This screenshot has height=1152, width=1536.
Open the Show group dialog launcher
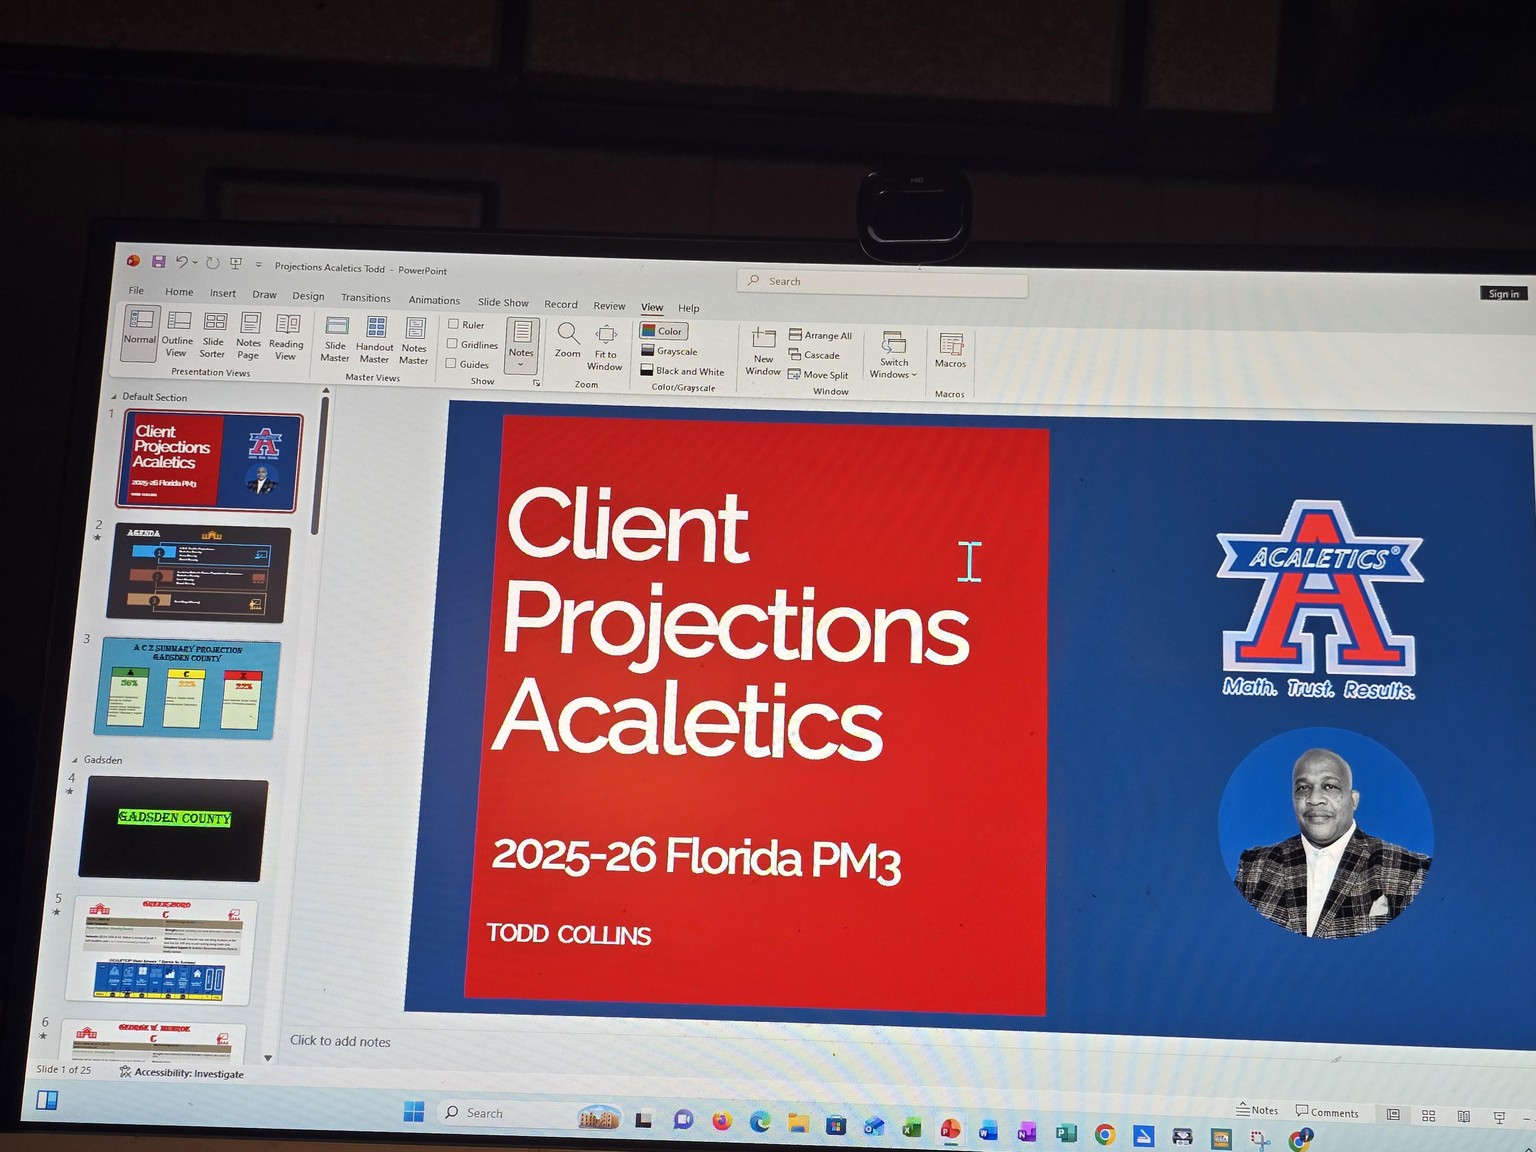[536, 383]
